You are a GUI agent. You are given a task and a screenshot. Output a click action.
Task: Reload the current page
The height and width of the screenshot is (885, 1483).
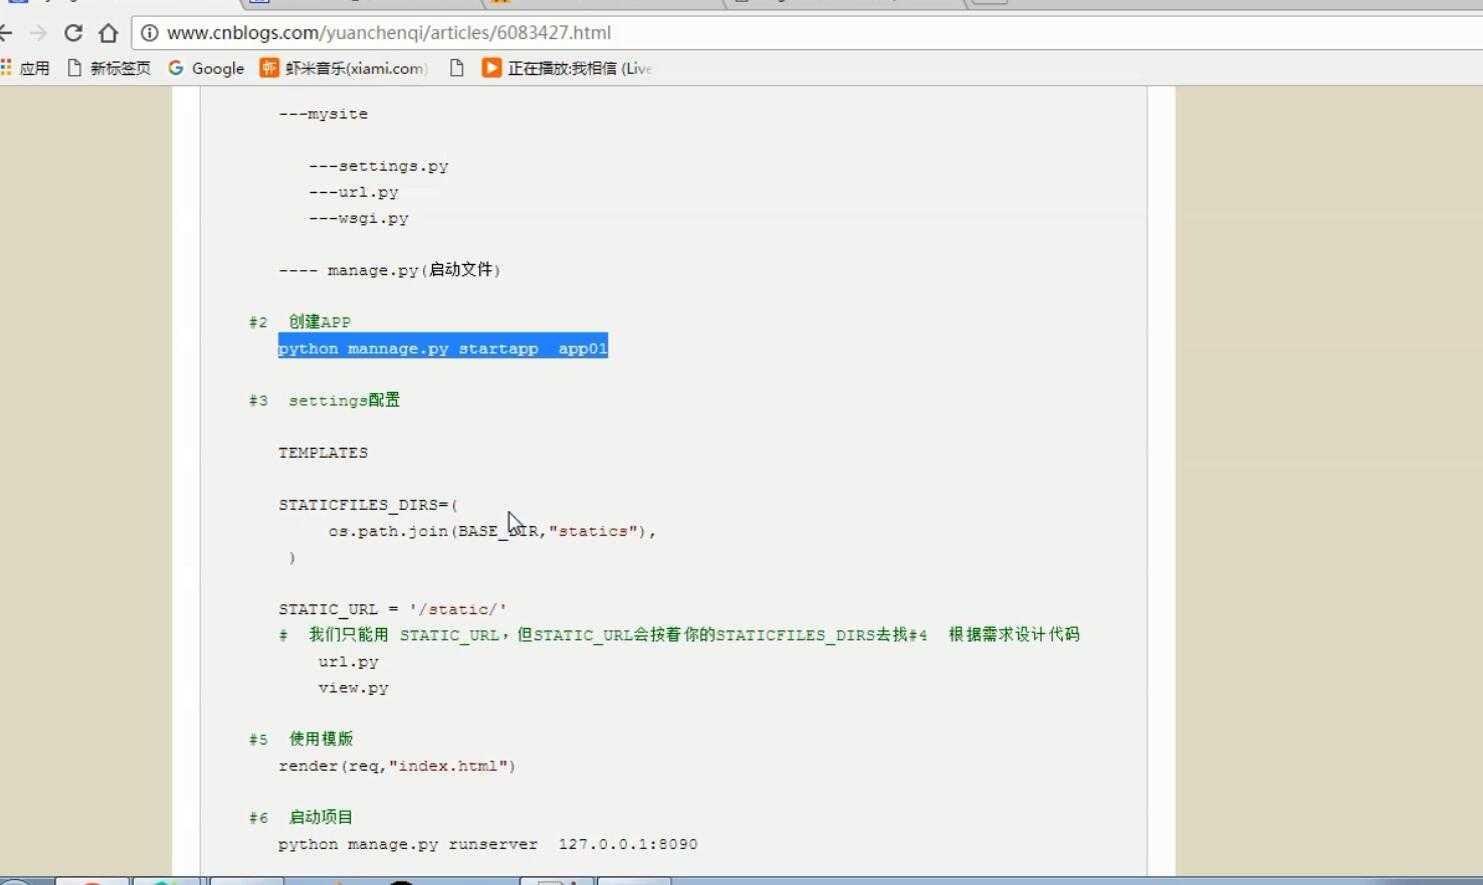coord(73,33)
